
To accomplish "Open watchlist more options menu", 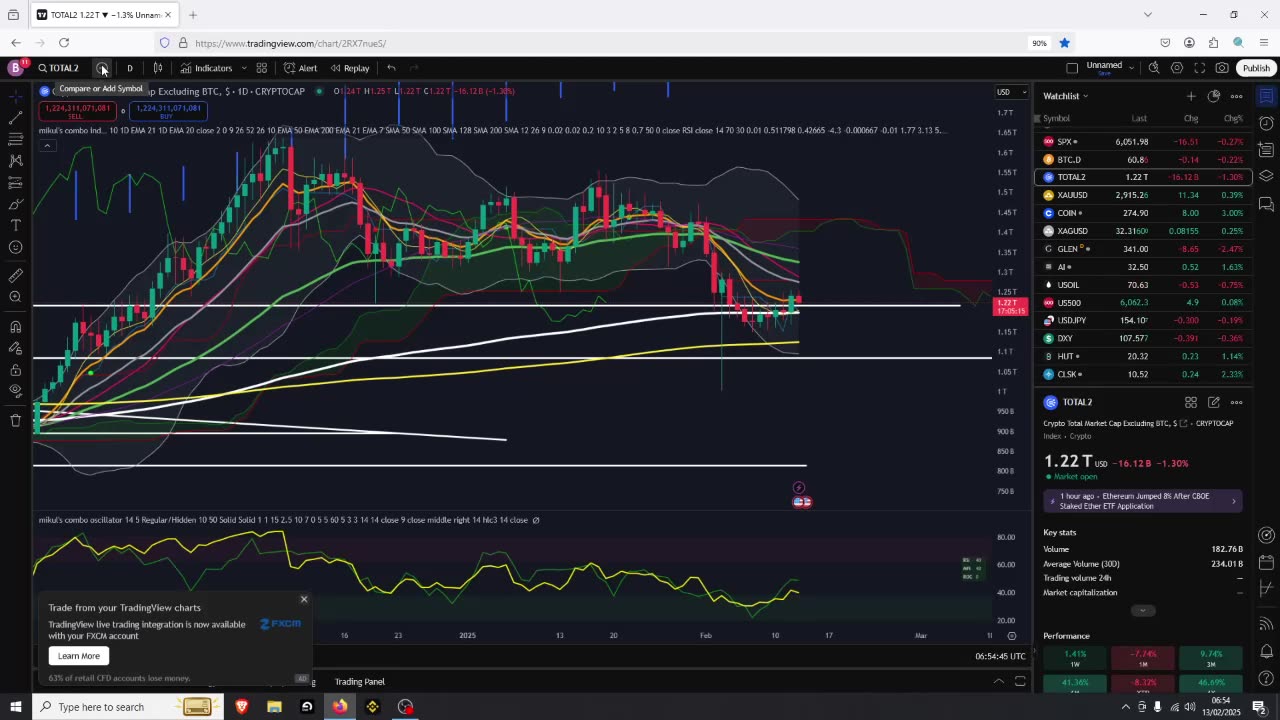I will coord(1237,96).
